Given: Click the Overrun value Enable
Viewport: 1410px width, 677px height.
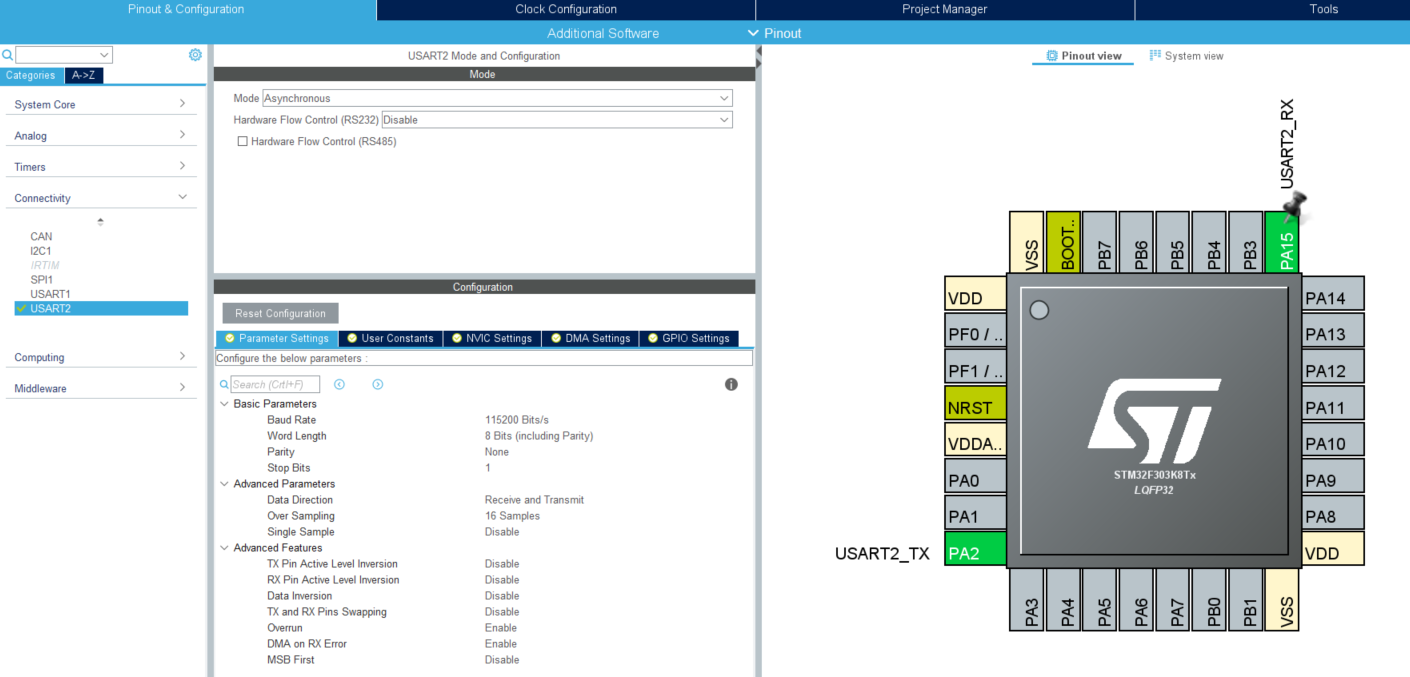Looking at the screenshot, I should pyautogui.click(x=501, y=628).
